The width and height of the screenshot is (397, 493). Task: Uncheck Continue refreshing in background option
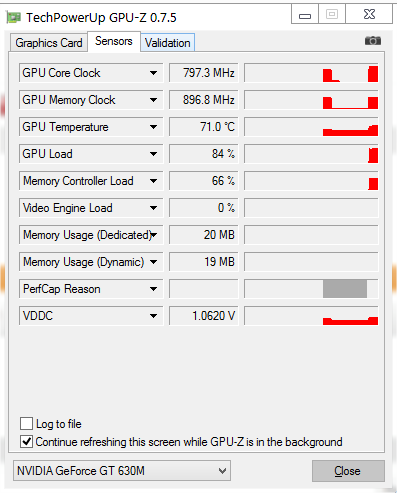[x=26, y=442]
